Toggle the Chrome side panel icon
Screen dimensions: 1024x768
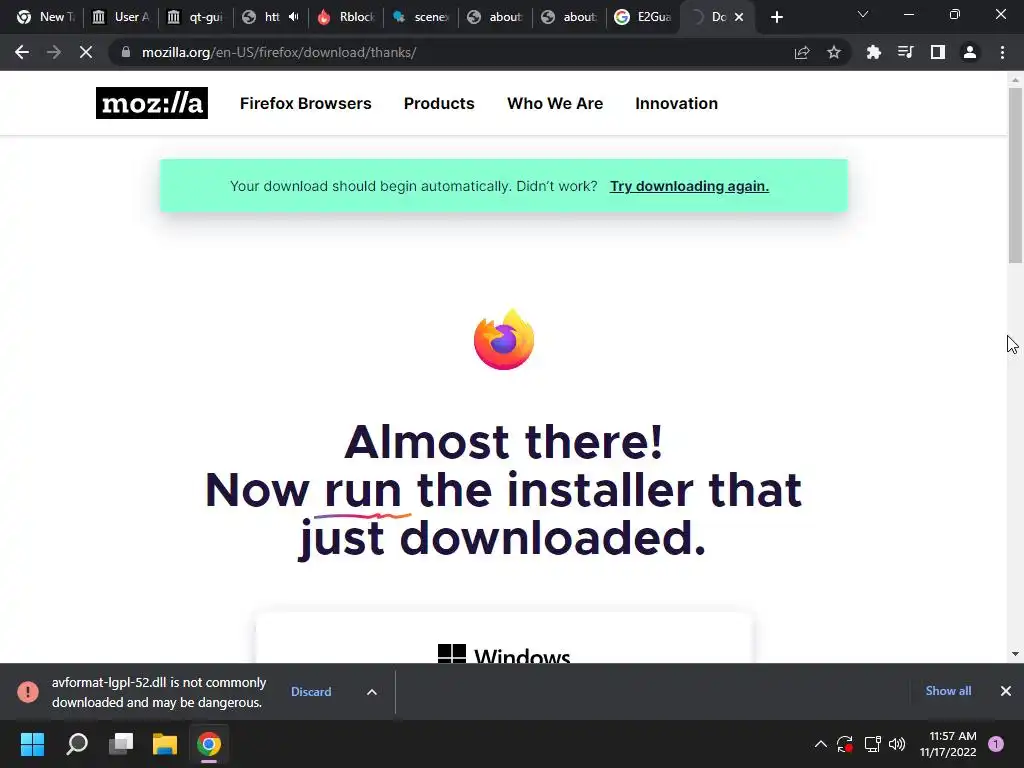[x=938, y=52]
